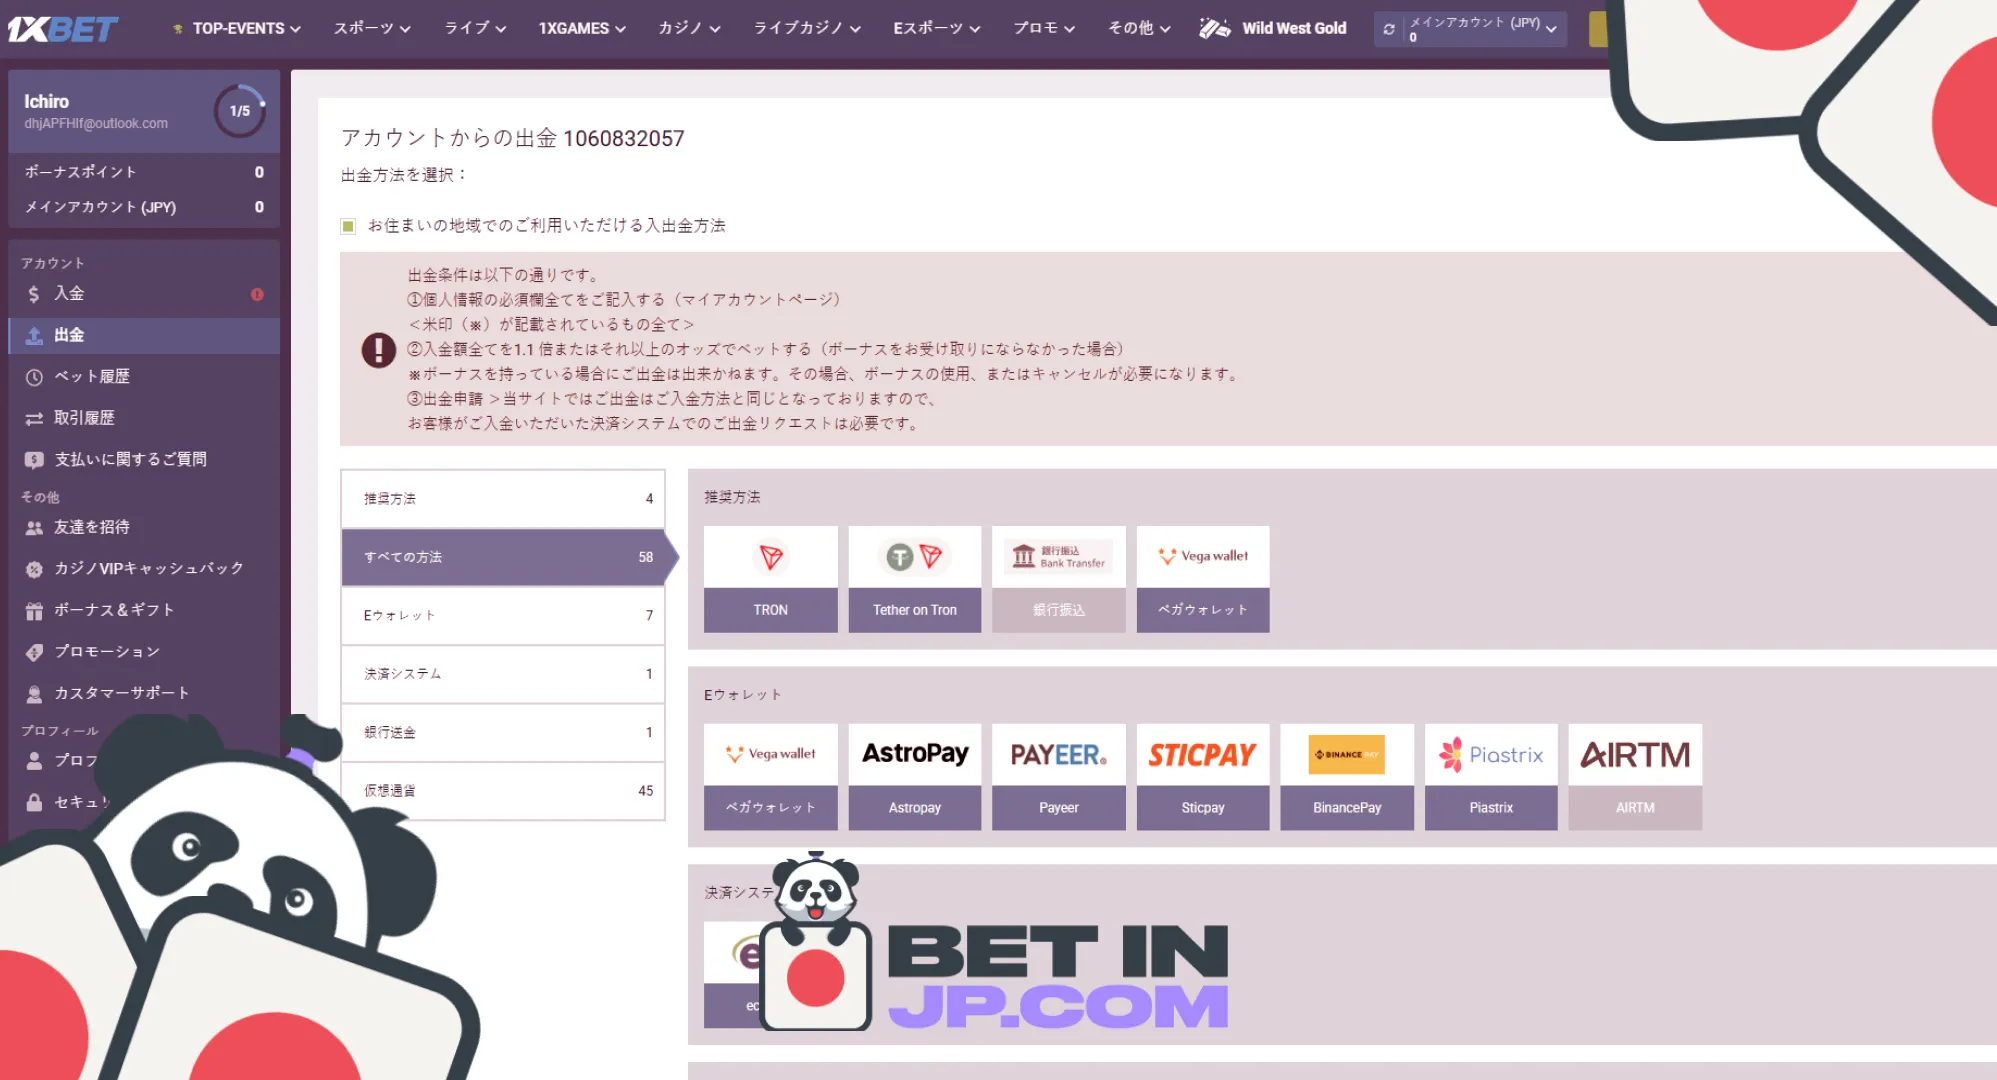This screenshot has width=1997, height=1080.
Task: Click the bonus and gifts present icon
Action: tap(34, 610)
